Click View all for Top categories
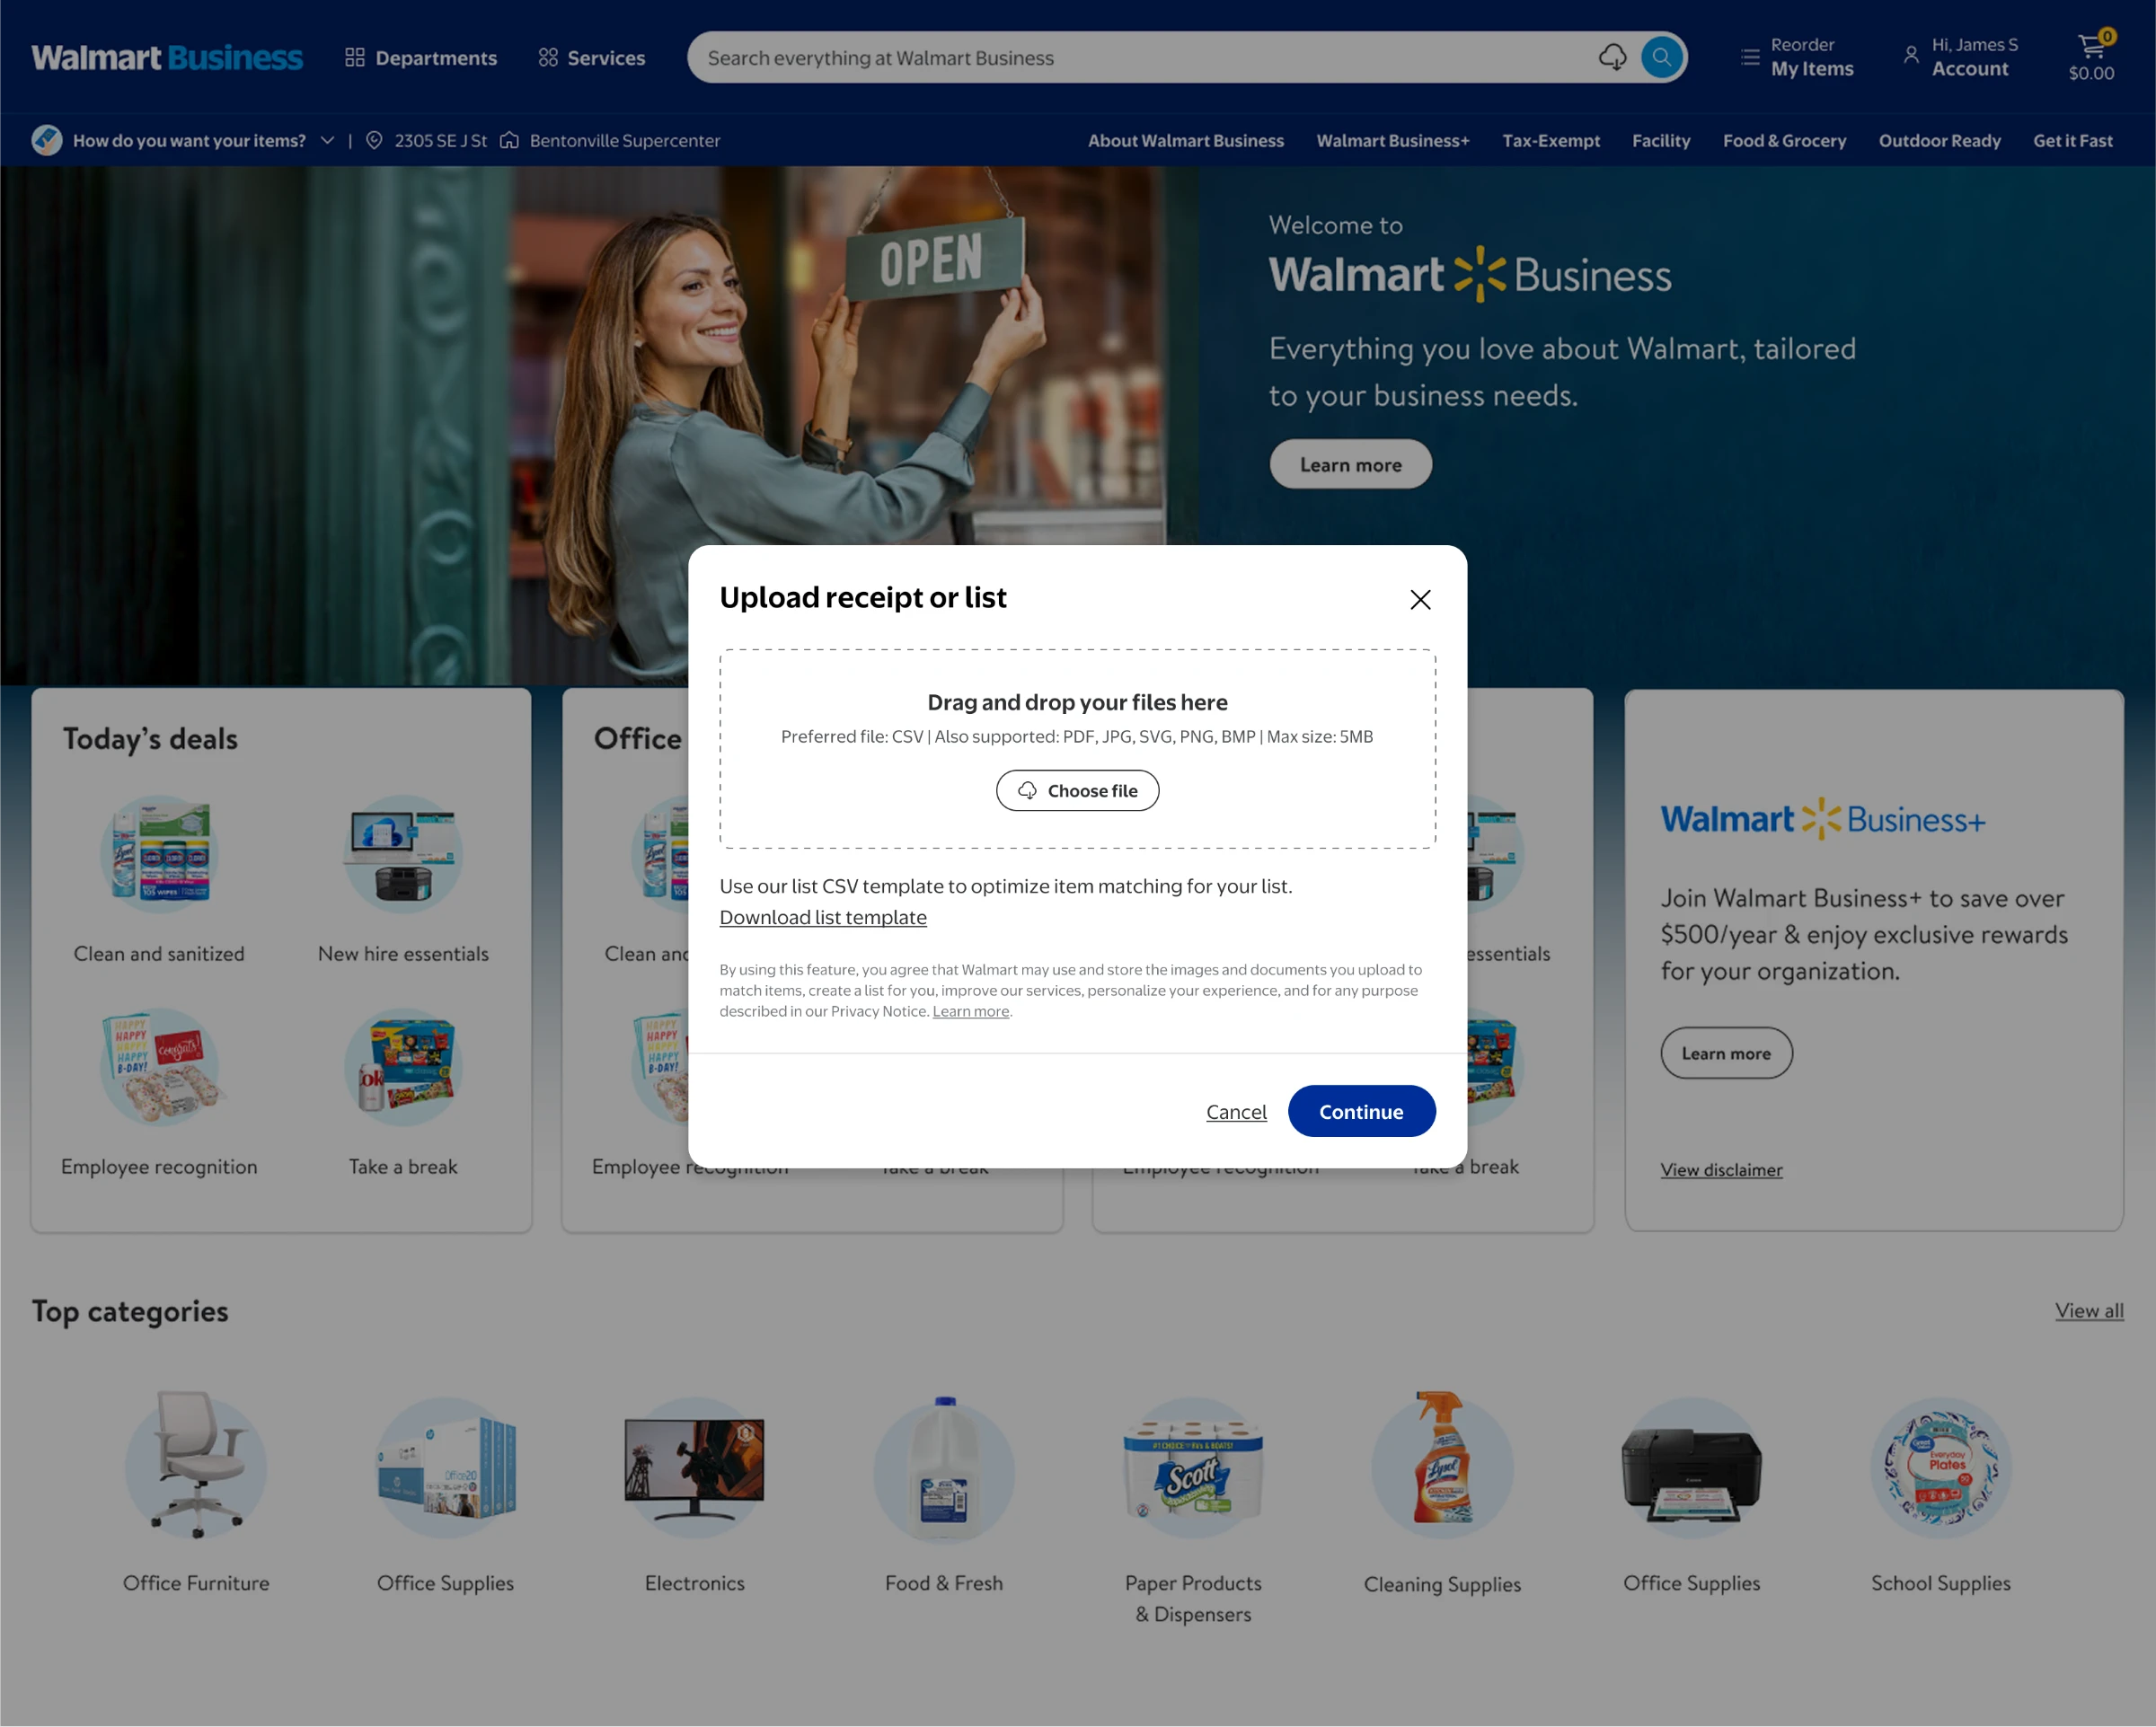The image size is (2156, 1727). click(x=2089, y=1310)
